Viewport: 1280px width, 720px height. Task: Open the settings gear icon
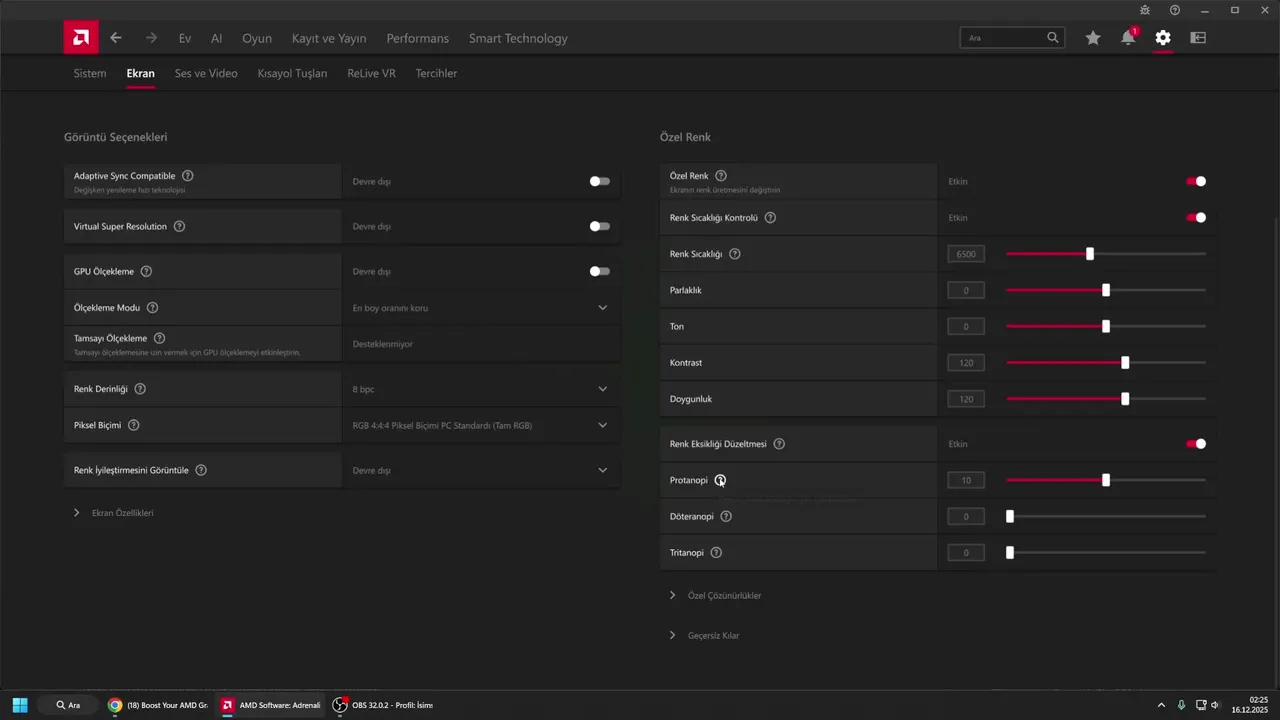tap(1162, 38)
